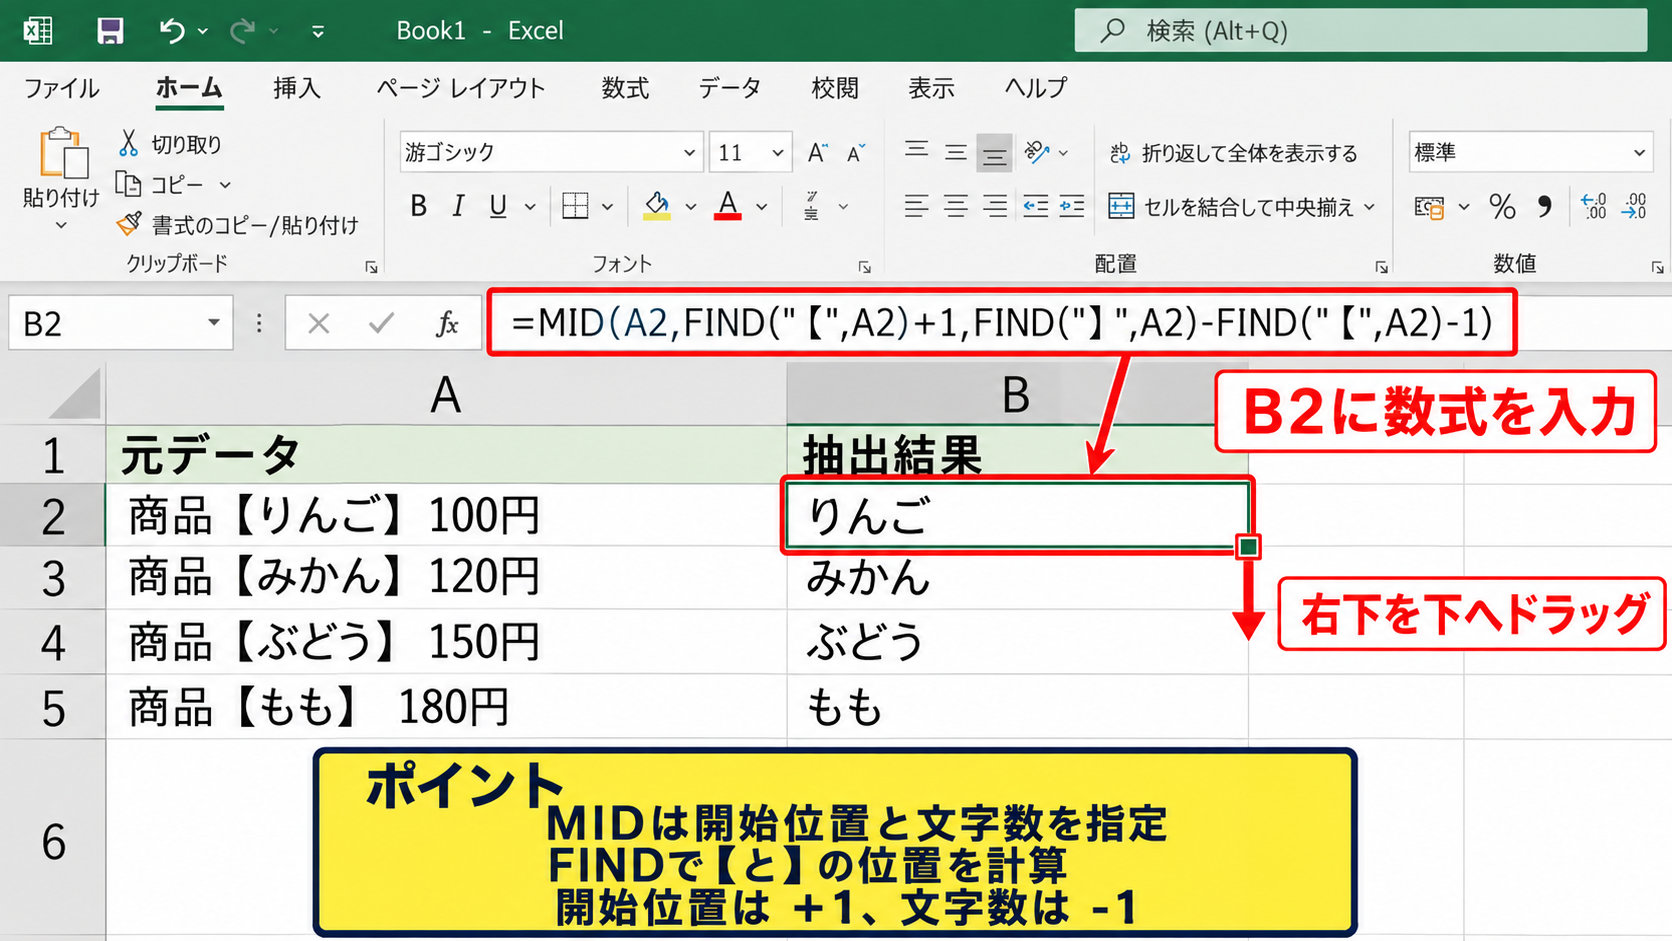Viewport: 1672px width, 941px height.
Task: Click the increase font size icon
Action: pos(817,152)
